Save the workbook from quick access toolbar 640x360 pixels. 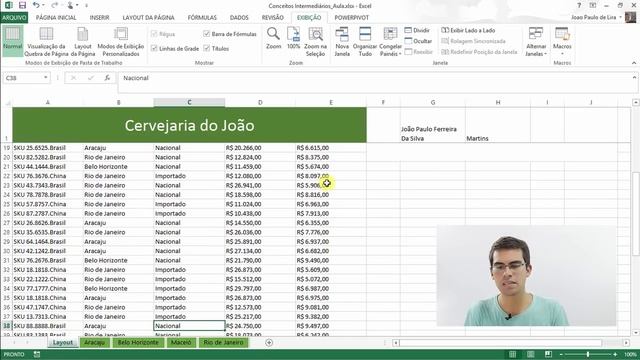click(22, 5)
